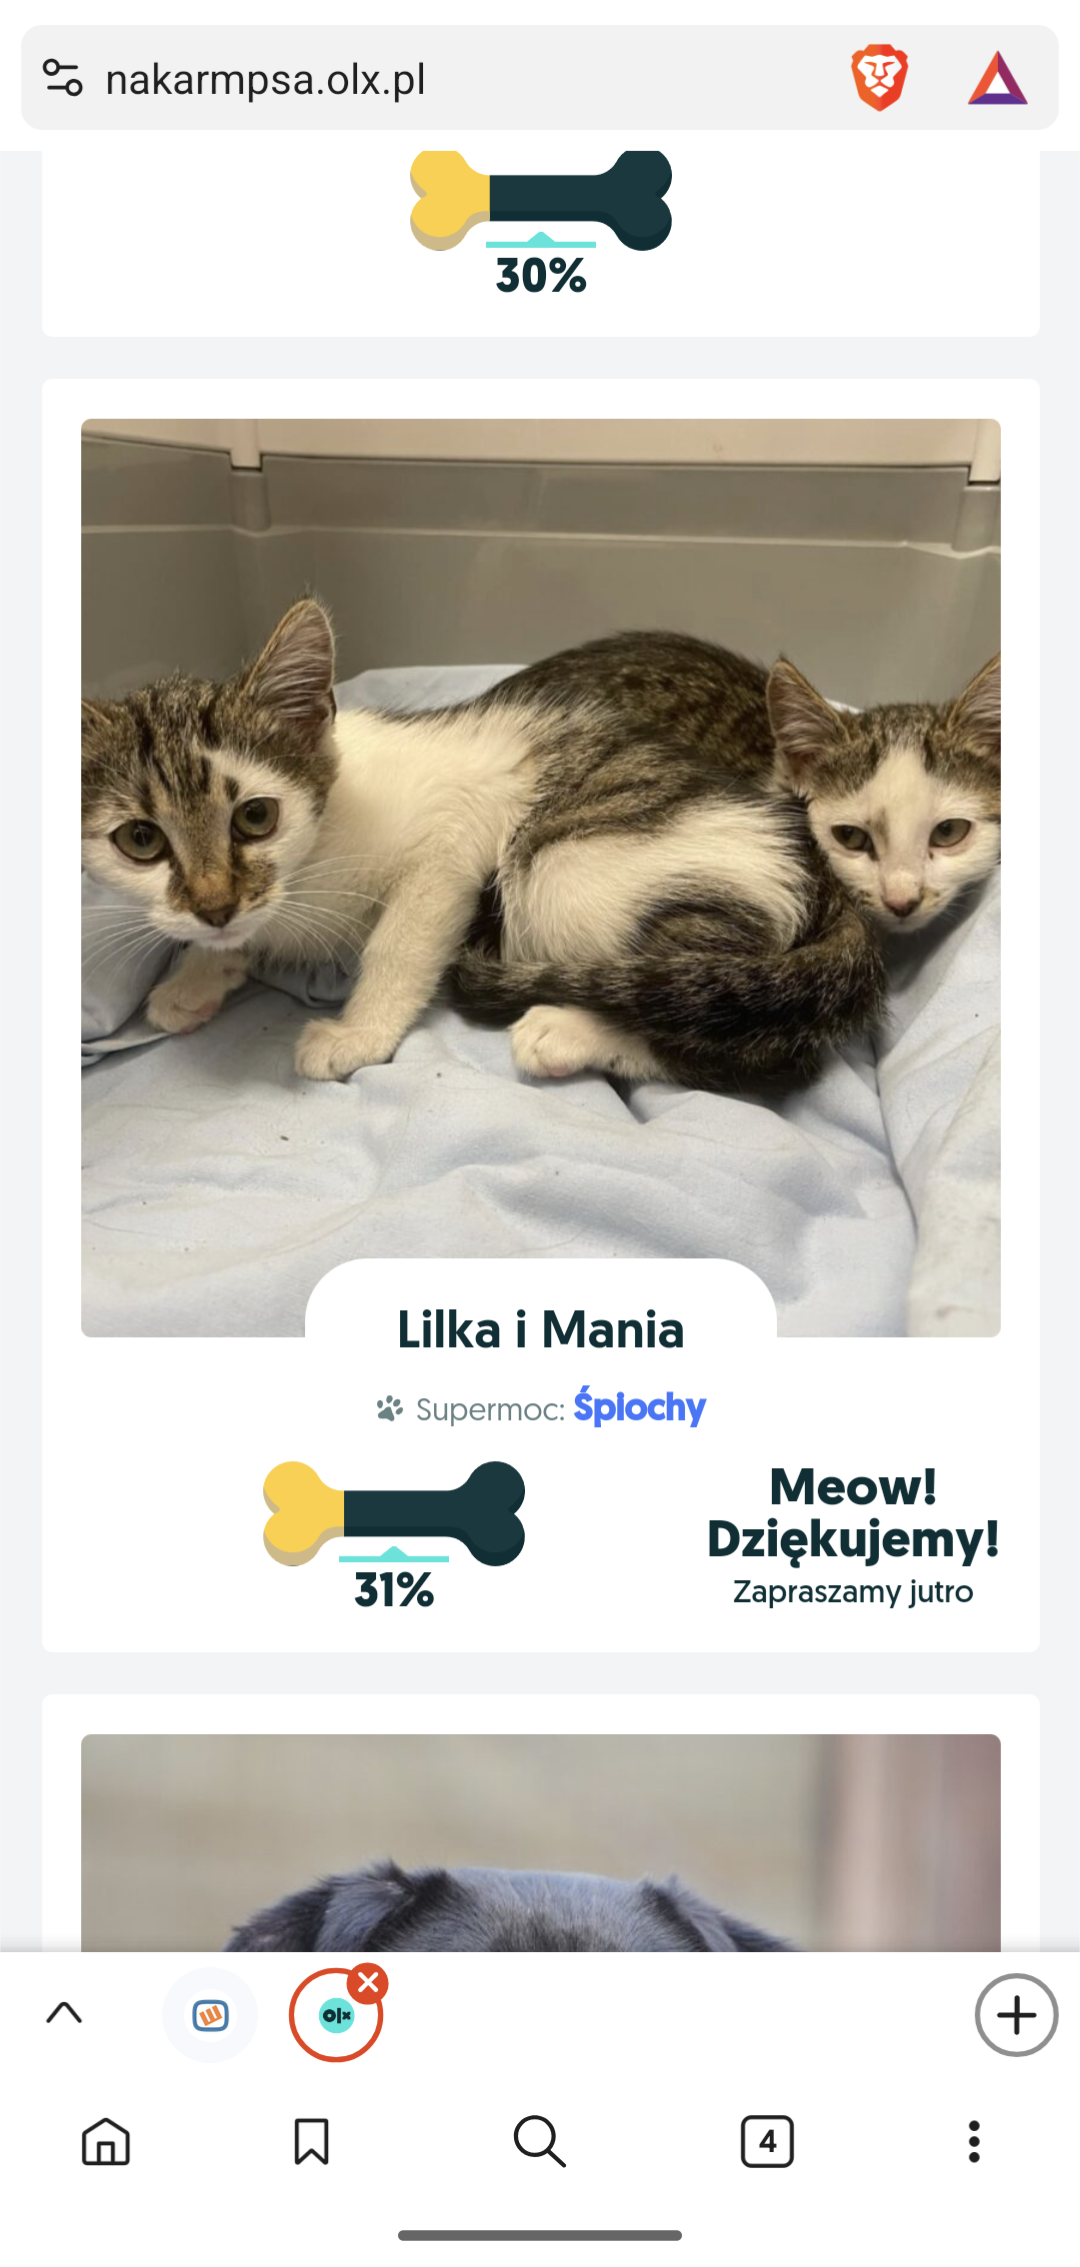Expand the tab strip with up chevron

pyautogui.click(x=64, y=2013)
